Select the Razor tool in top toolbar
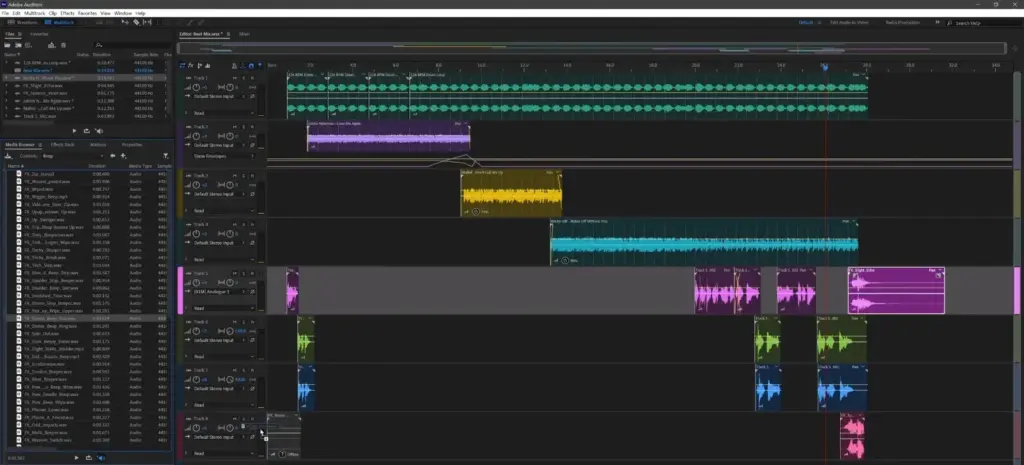This screenshot has height=465, width=1024. coord(136,22)
